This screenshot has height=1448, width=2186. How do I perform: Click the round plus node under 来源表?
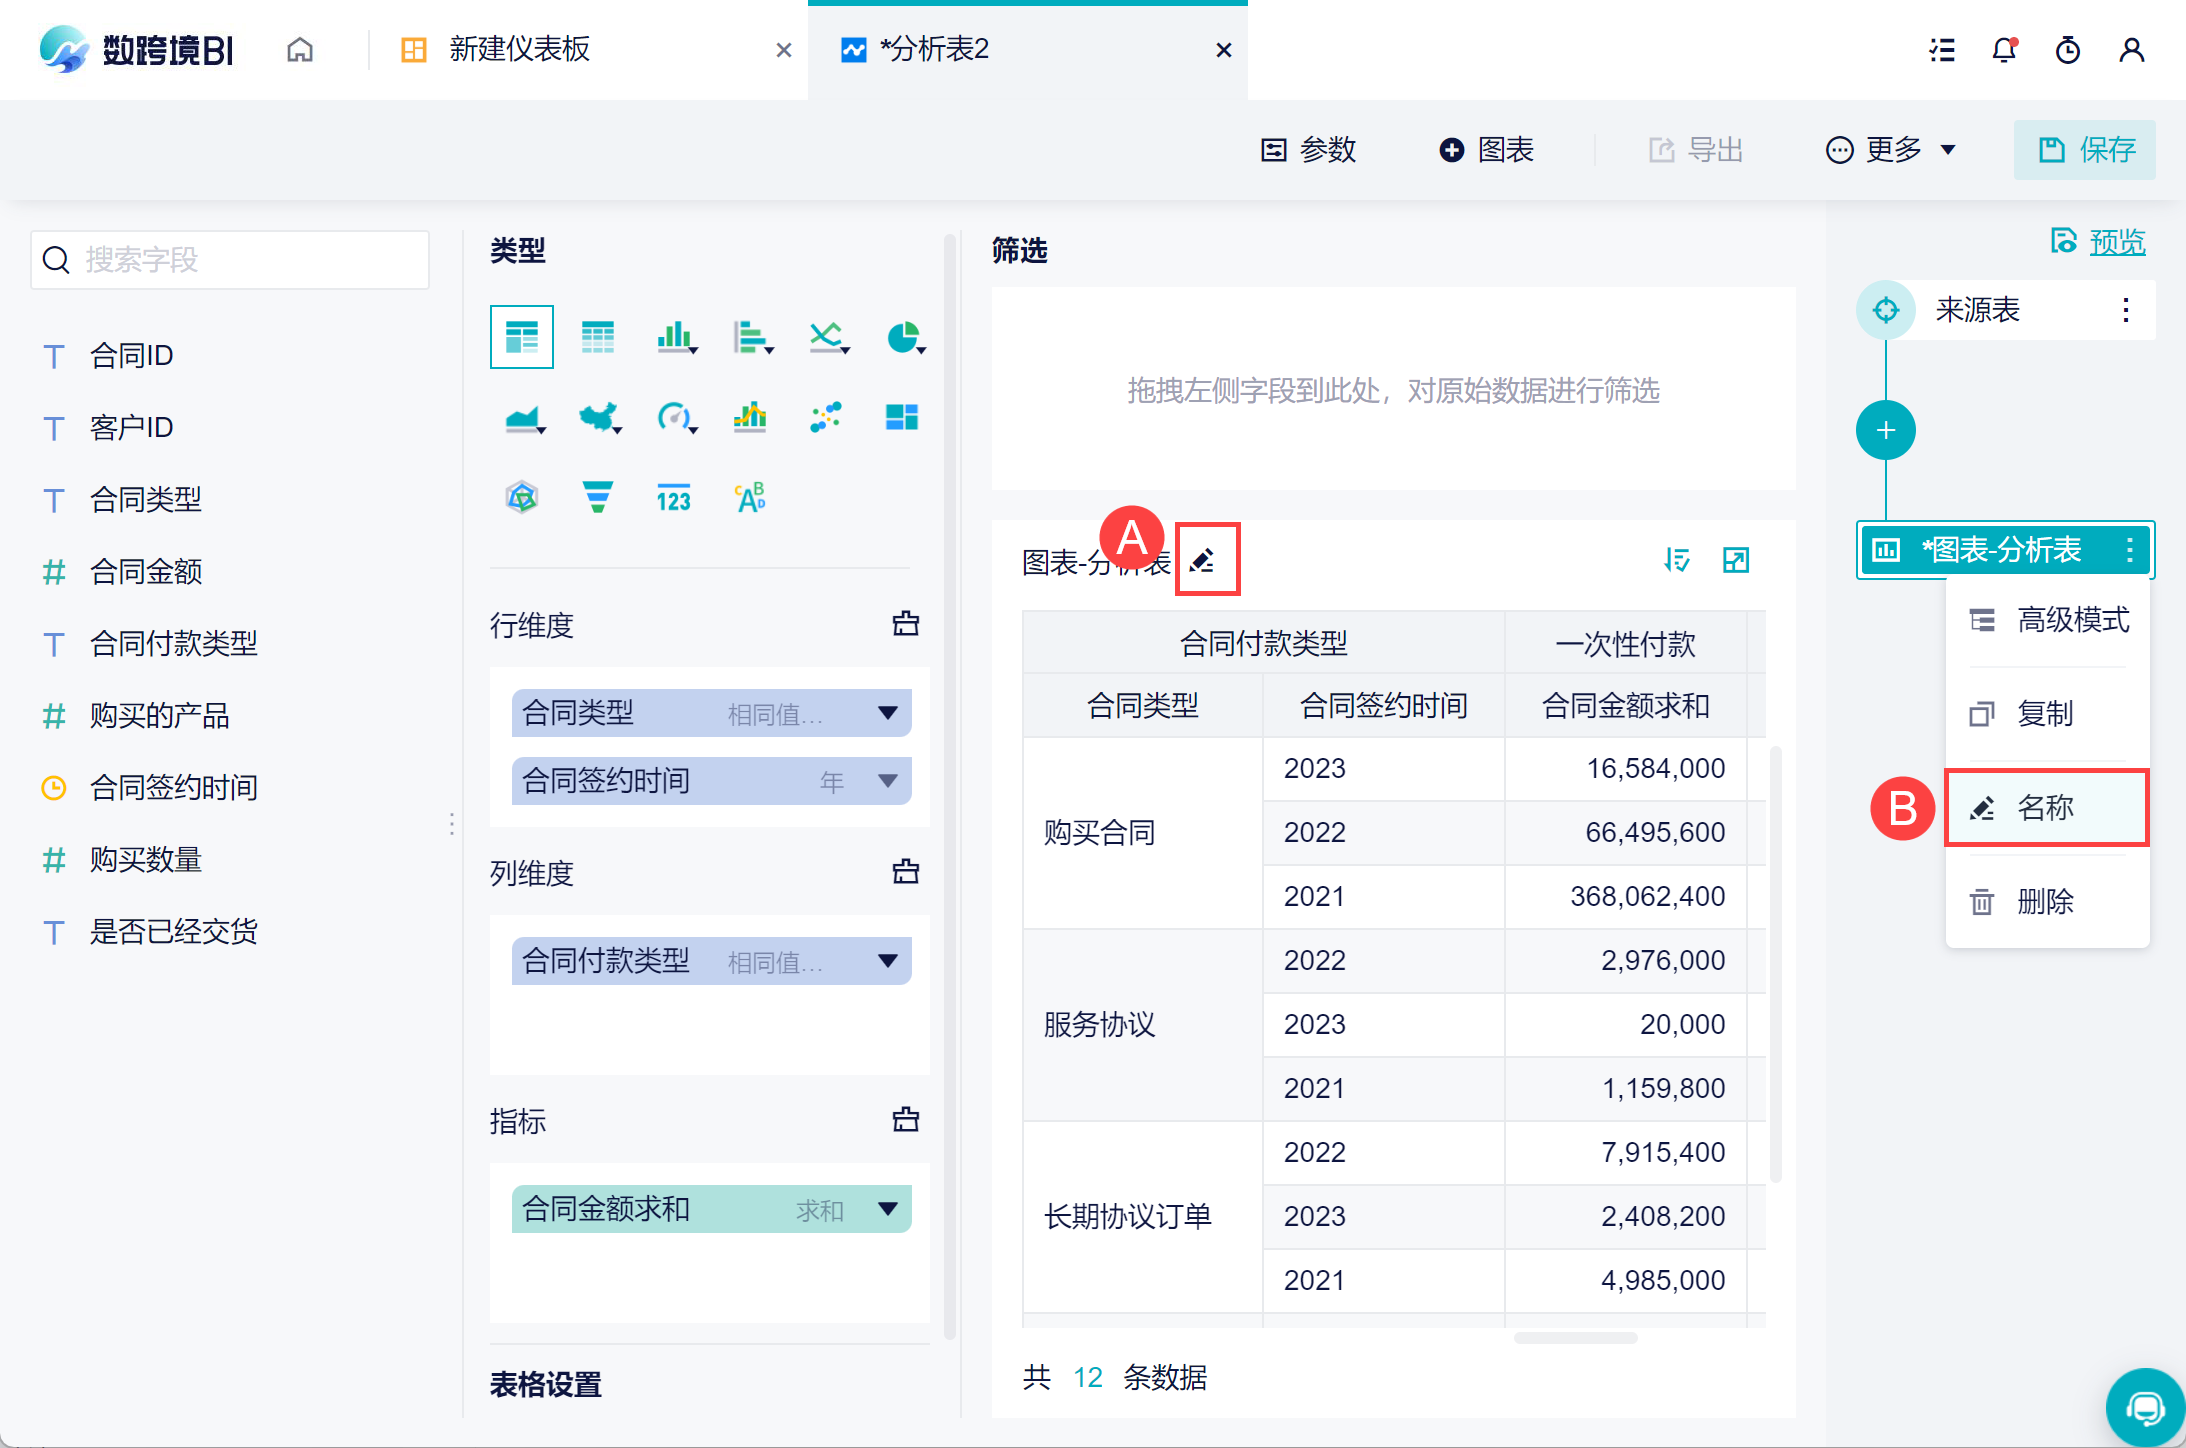pos(1885,431)
